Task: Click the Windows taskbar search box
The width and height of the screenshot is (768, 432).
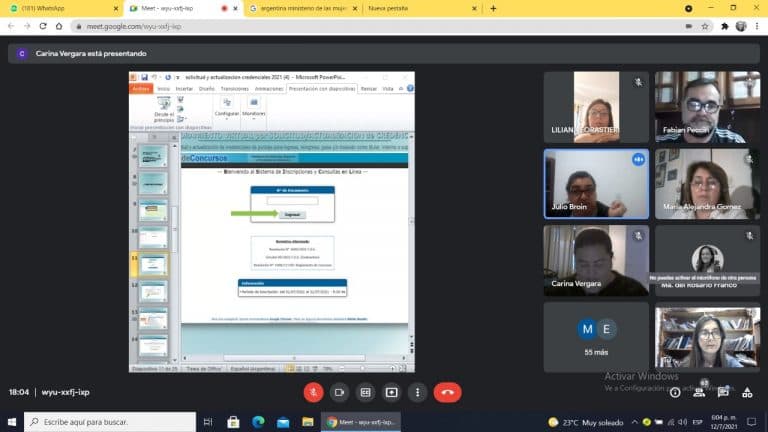Action: click(x=110, y=422)
